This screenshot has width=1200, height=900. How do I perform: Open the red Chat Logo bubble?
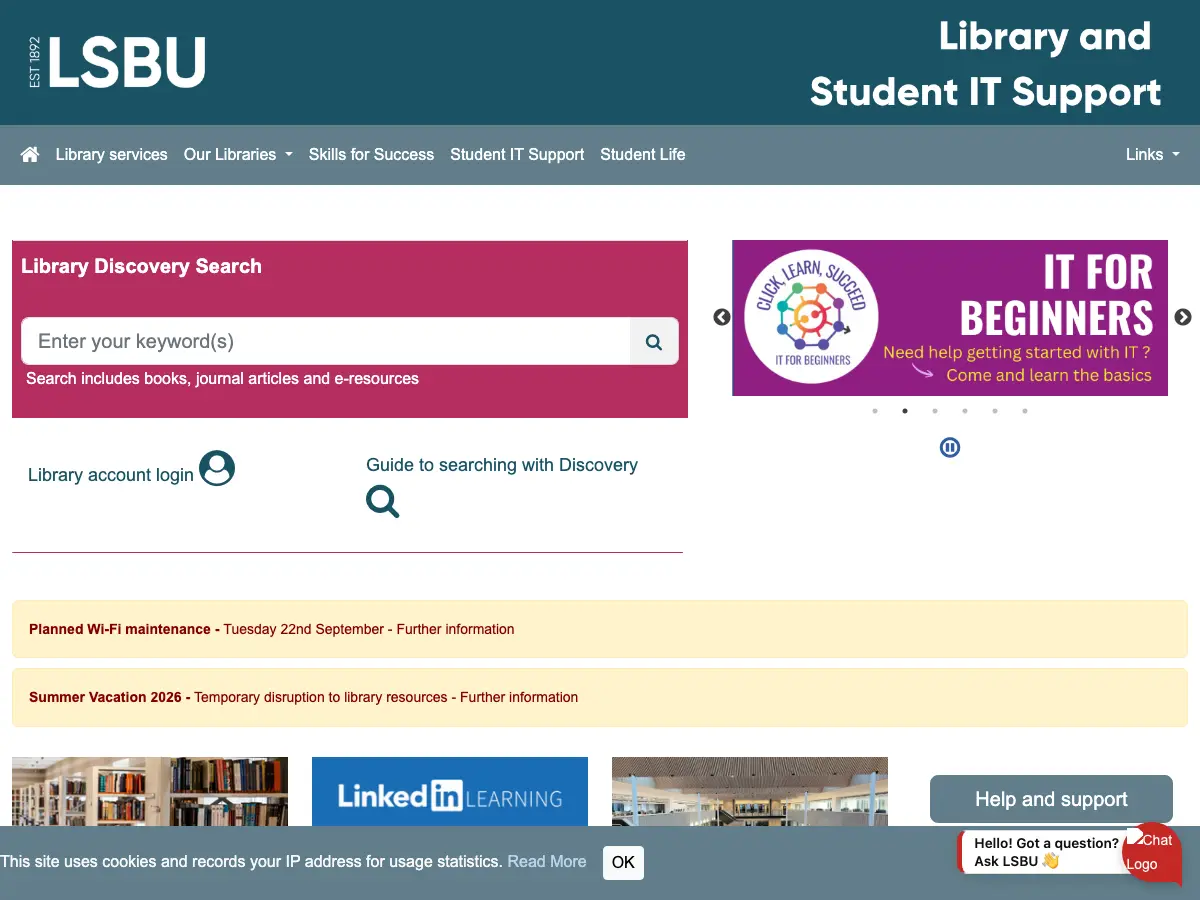point(1153,852)
